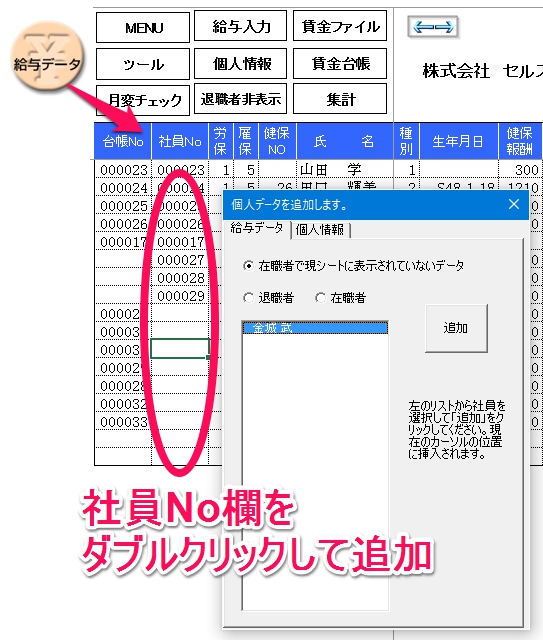The image size is (543, 640).
Task: Click the 個人情報 button in top panel
Action: [x=240, y=63]
